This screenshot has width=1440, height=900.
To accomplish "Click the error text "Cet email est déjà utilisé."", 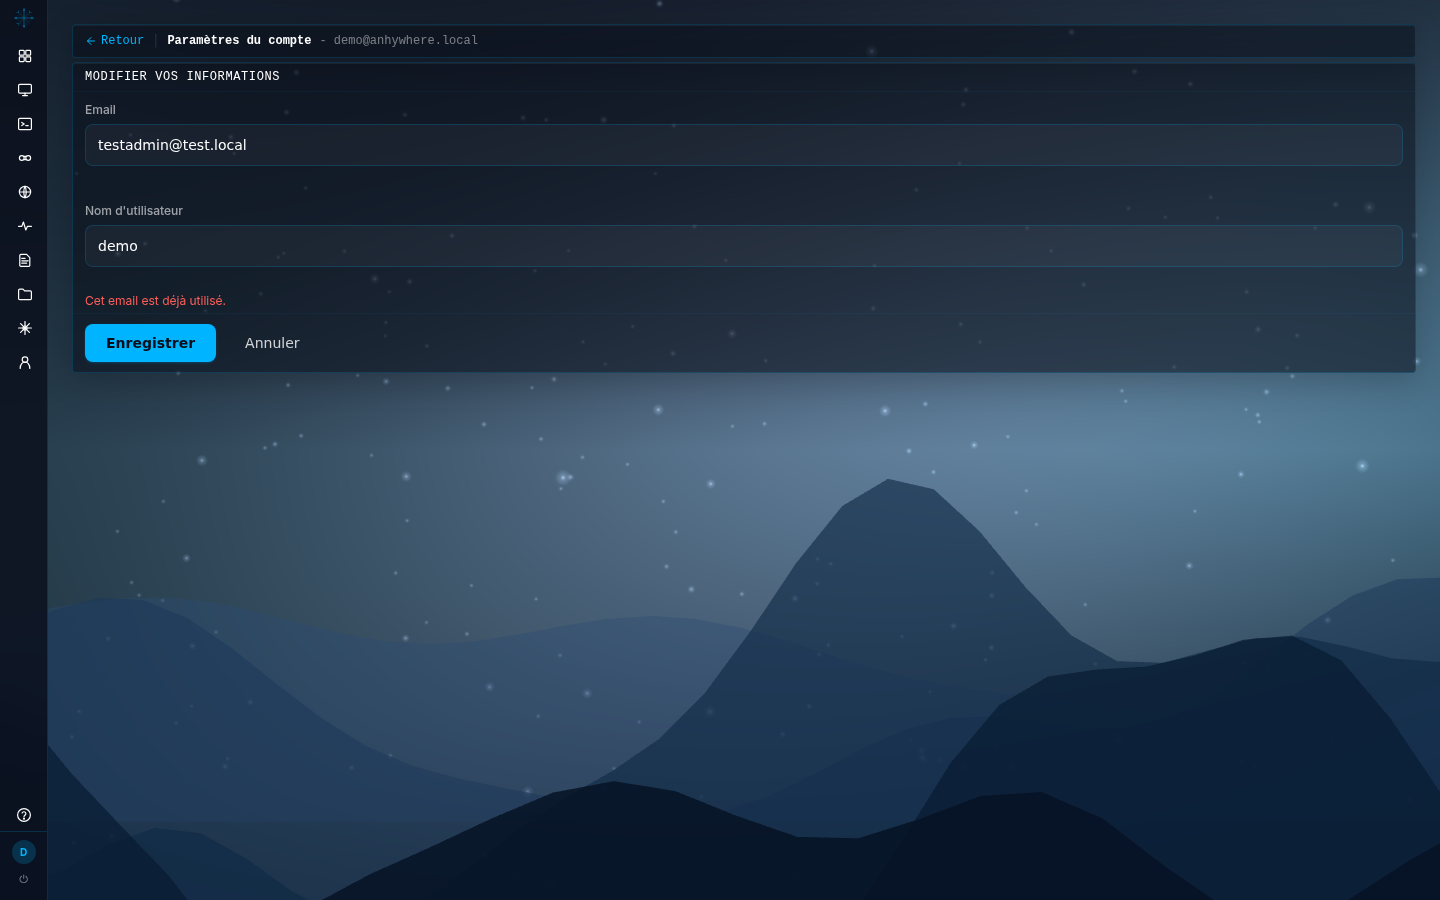I will tap(155, 301).
